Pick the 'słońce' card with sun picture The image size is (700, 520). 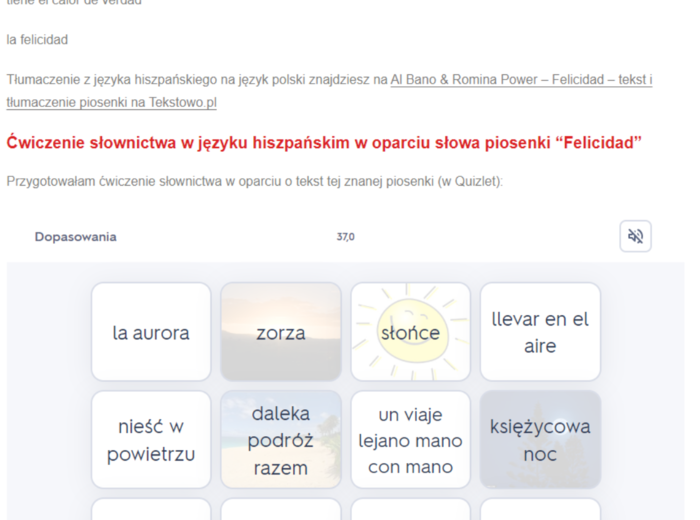pyautogui.click(x=410, y=332)
